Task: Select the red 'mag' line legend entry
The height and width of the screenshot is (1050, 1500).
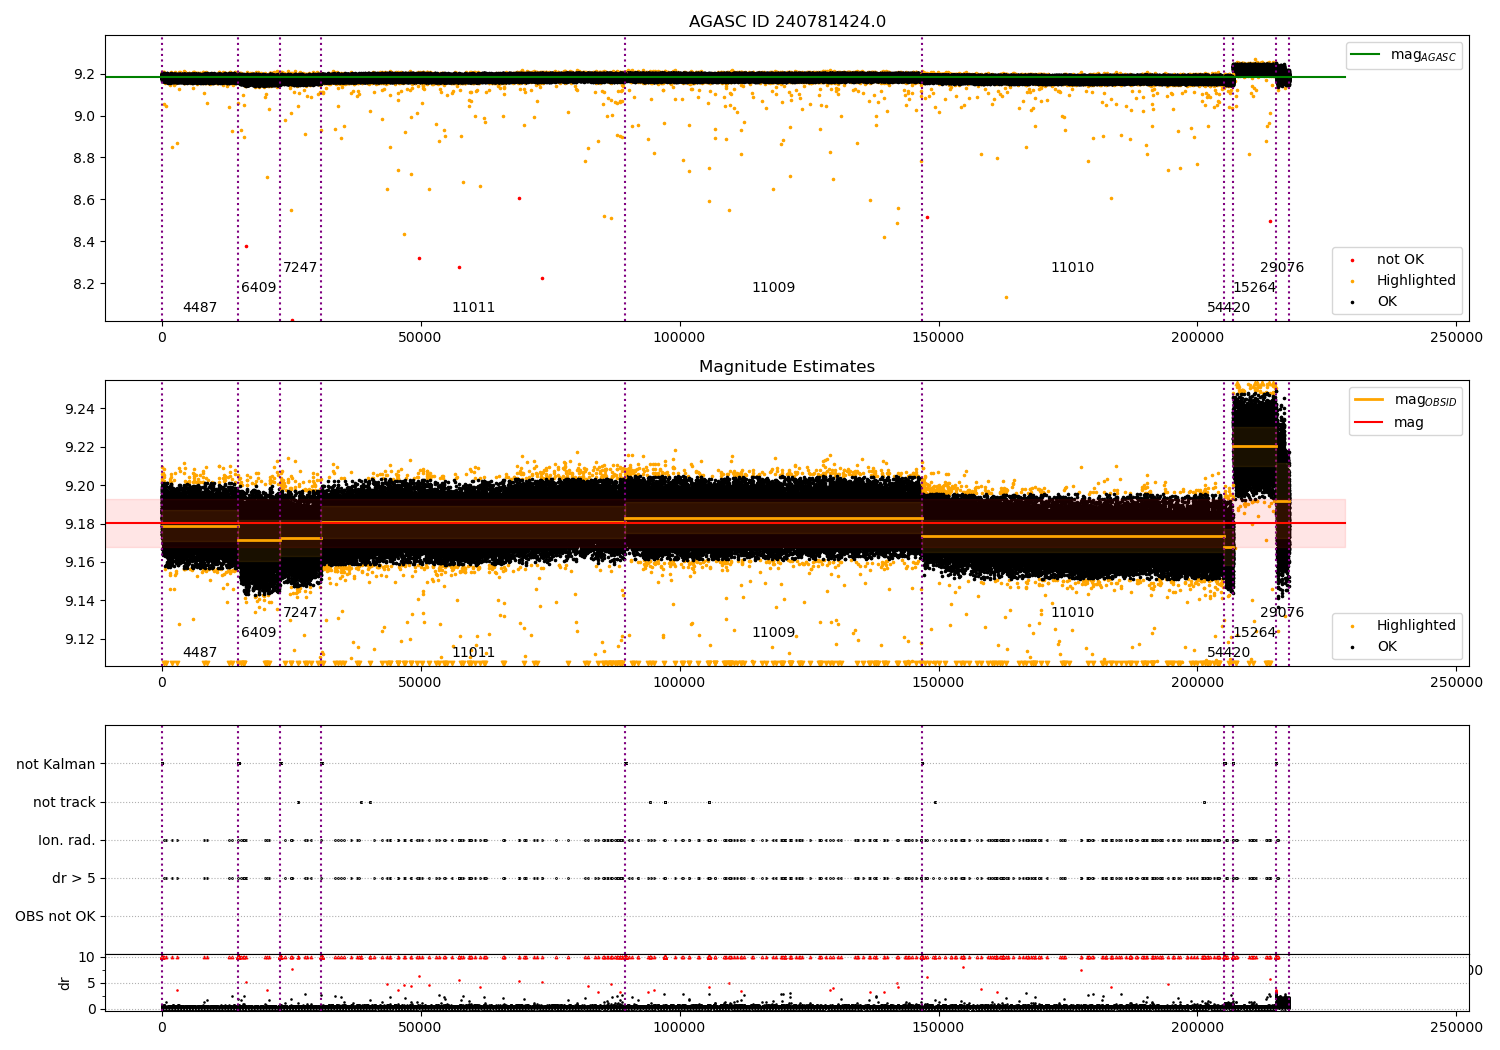Action: pyautogui.click(x=1389, y=423)
